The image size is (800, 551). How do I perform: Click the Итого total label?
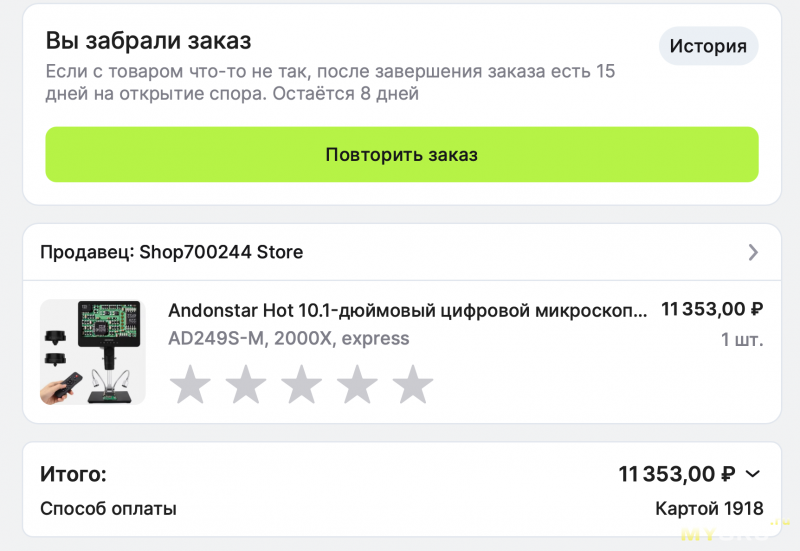pos(73,474)
